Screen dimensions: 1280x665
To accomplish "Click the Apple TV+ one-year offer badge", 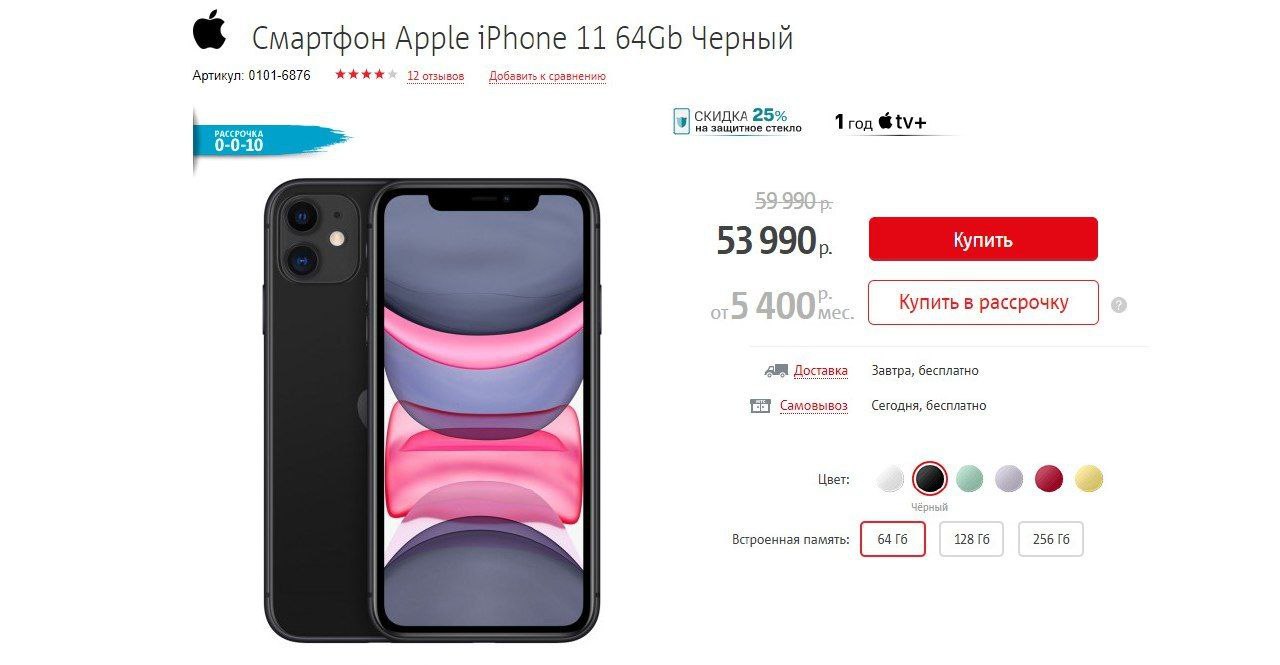I will pyautogui.click(x=881, y=123).
